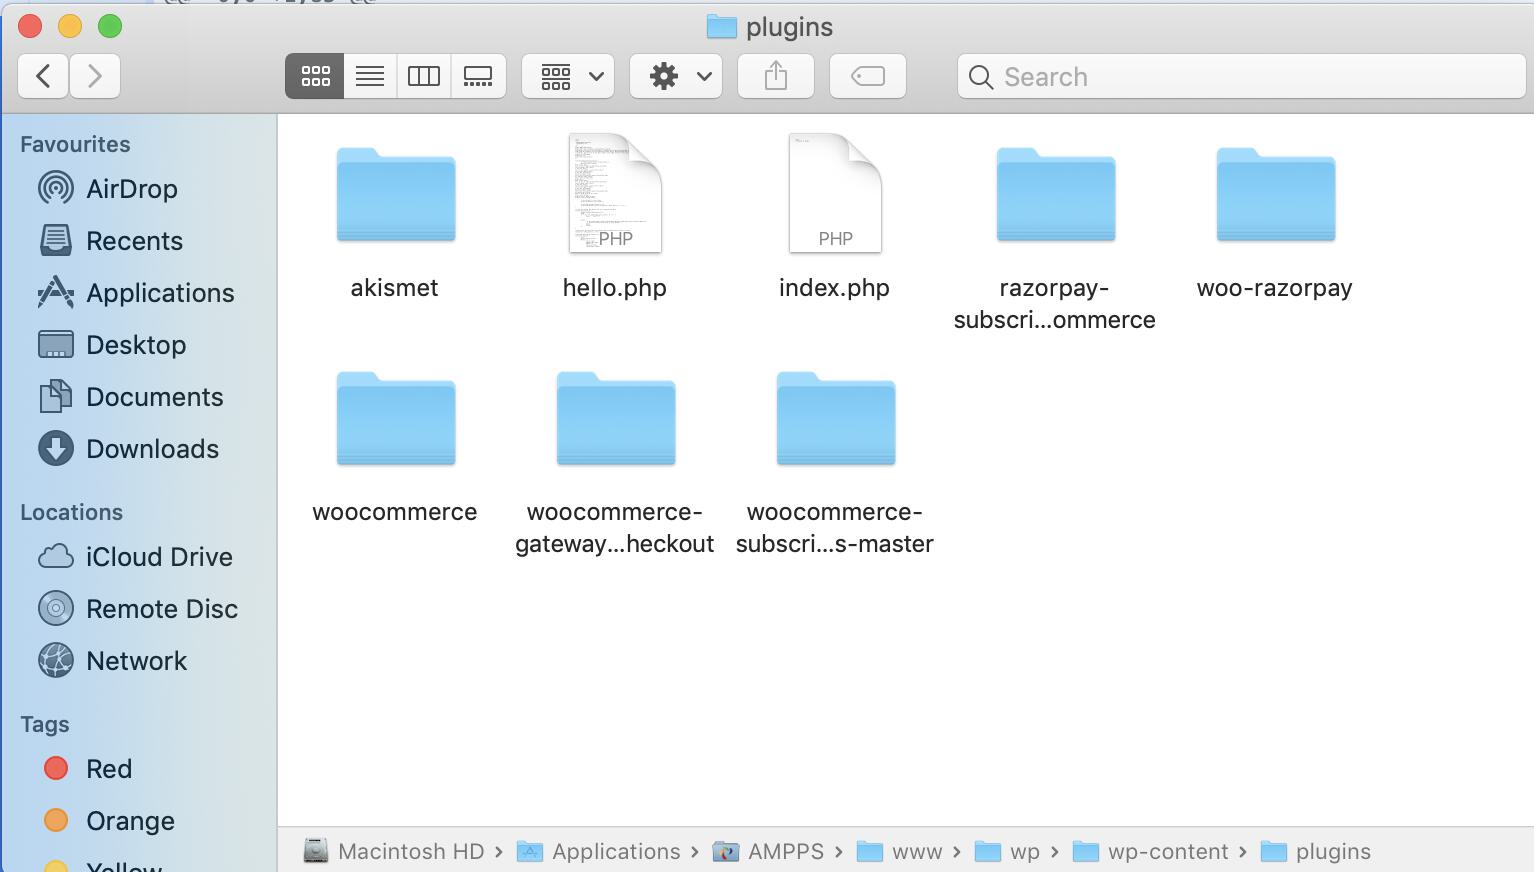Open Applications from the sidebar
Viewport: 1534px width, 872px height.
coord(160,293)
